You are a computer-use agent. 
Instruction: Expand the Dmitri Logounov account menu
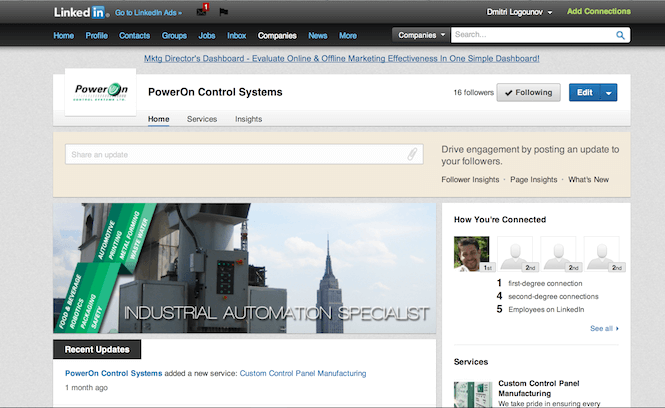pos(519,12)
